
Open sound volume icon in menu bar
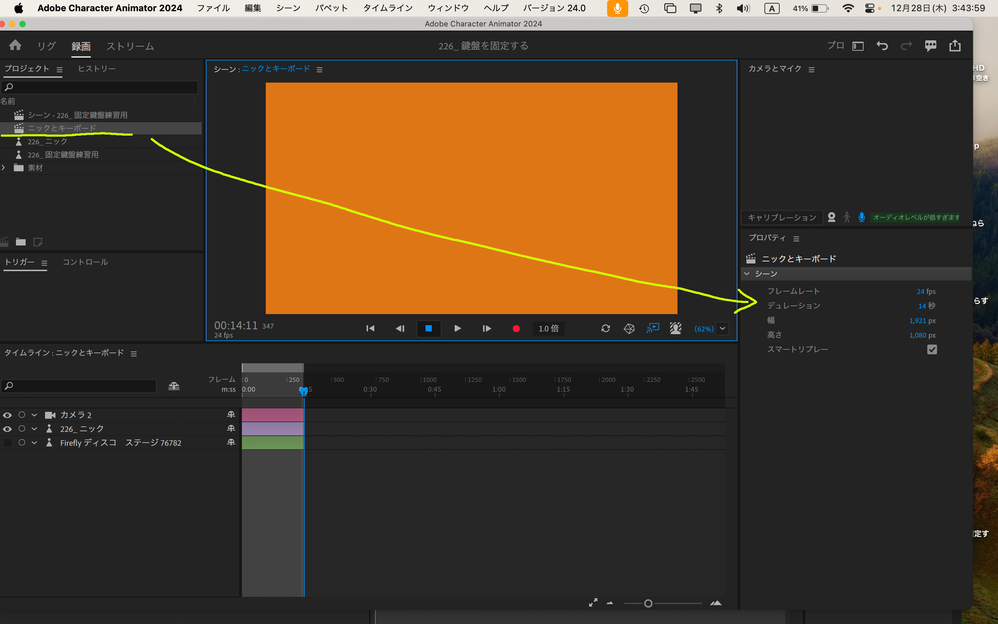click(x=743, y=8)
